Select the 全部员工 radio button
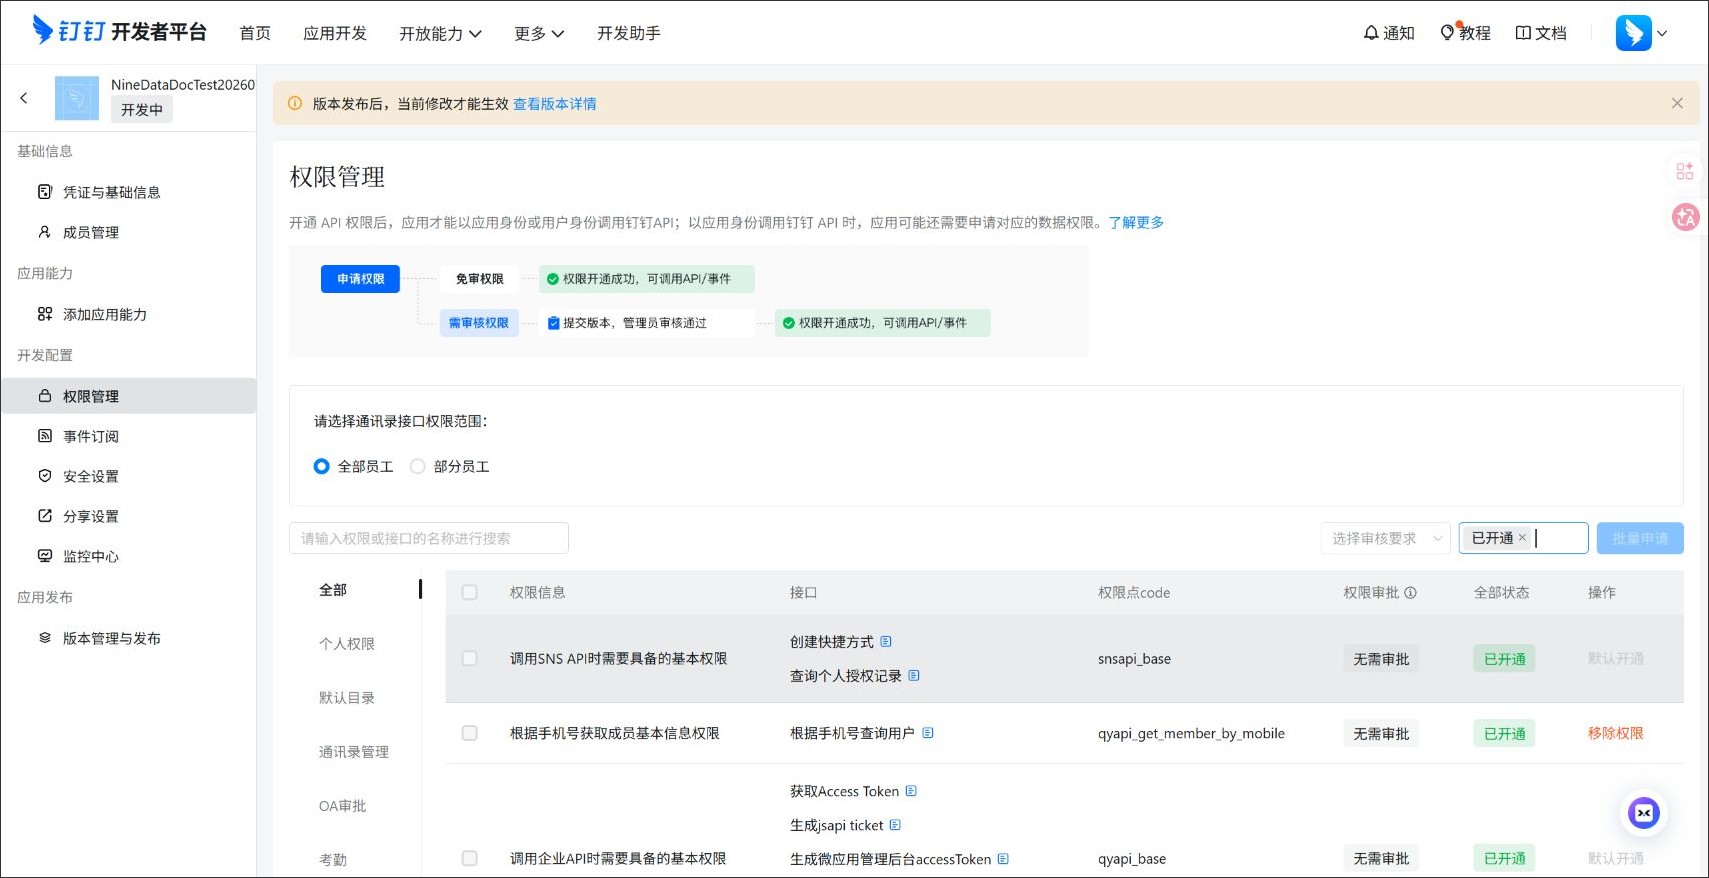 321,467
